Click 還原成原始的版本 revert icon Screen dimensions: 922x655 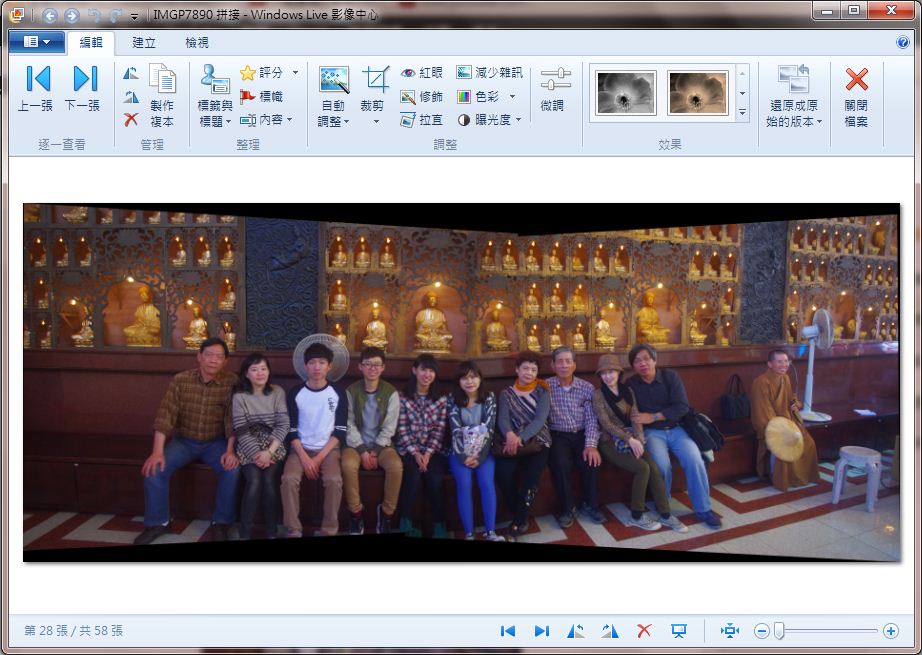click(793, 79)
